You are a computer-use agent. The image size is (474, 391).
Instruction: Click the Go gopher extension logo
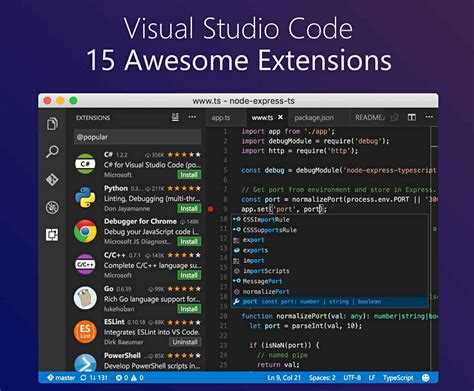tap(85, 298)
